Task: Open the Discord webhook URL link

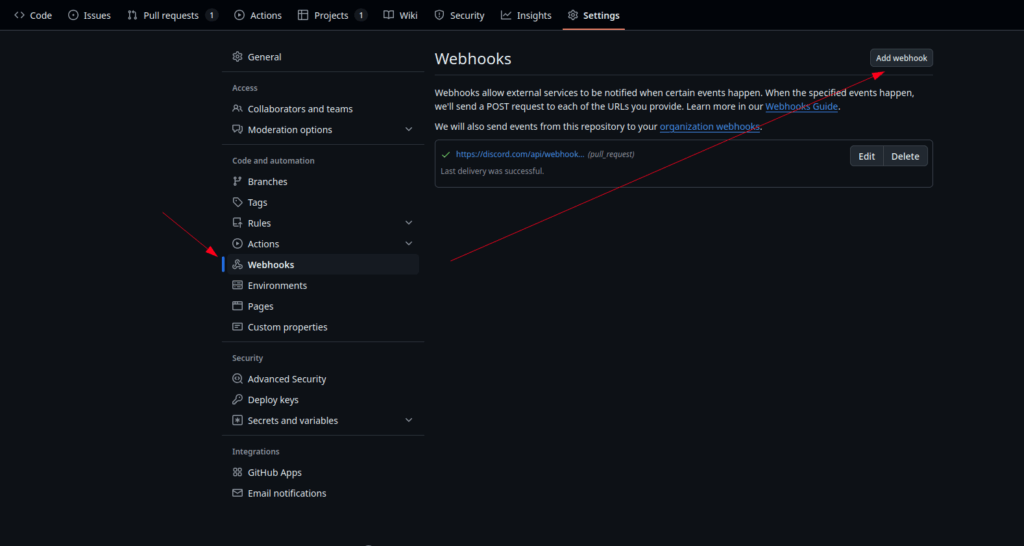Action: [x=520, y=154]
